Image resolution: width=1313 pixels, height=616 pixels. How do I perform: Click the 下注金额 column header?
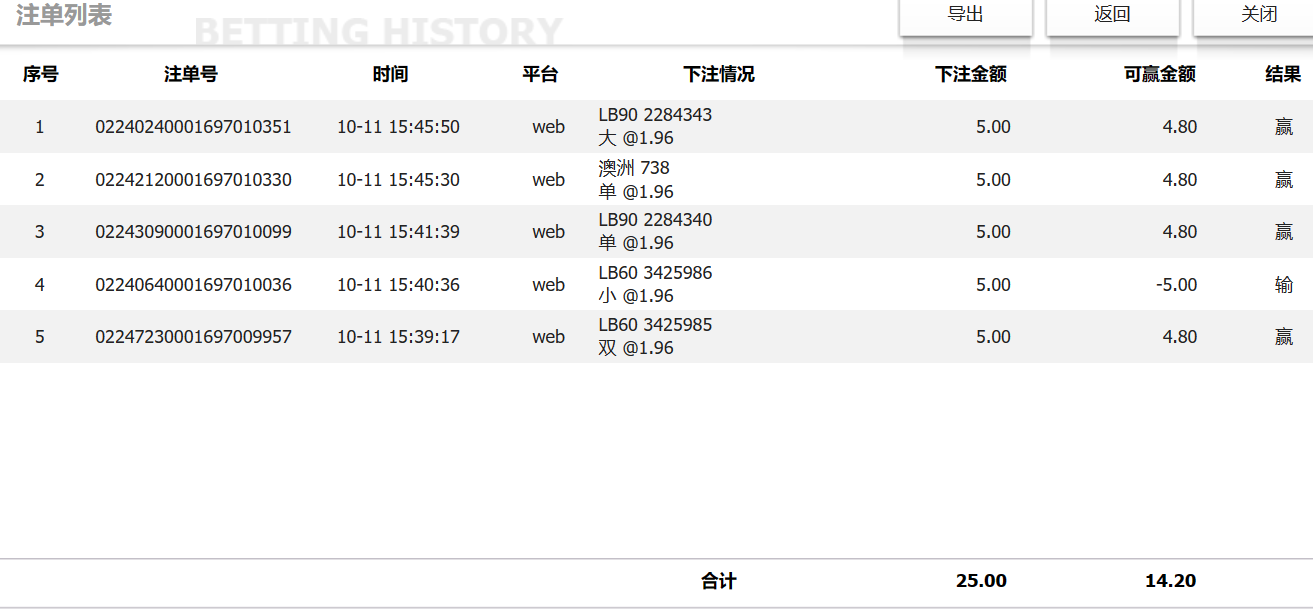pos(970,74)
